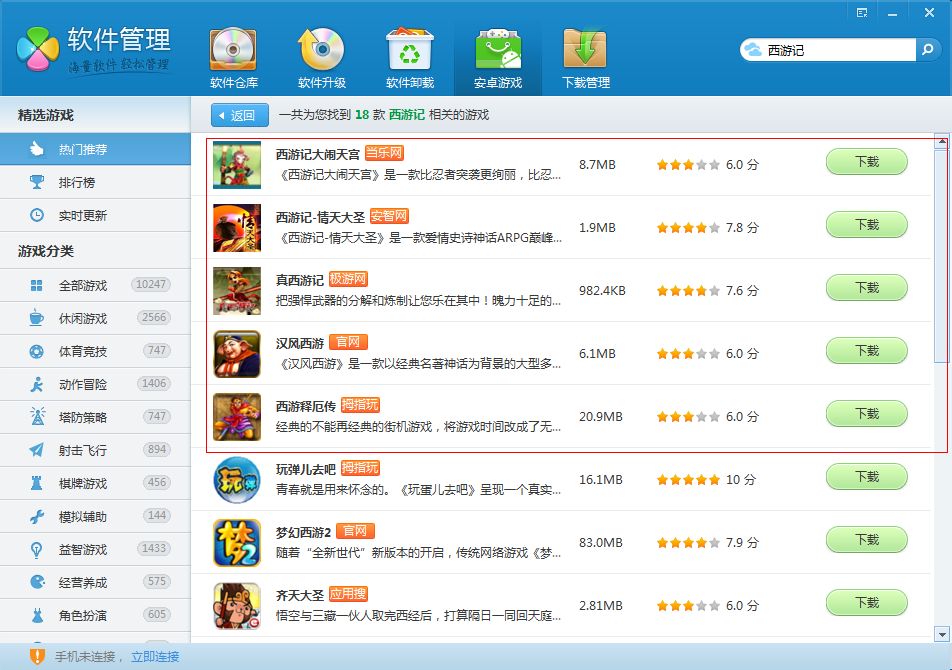The image size is (952, 670).
Task: Click the 立即连接 link
Action: [x=155, y=657]
